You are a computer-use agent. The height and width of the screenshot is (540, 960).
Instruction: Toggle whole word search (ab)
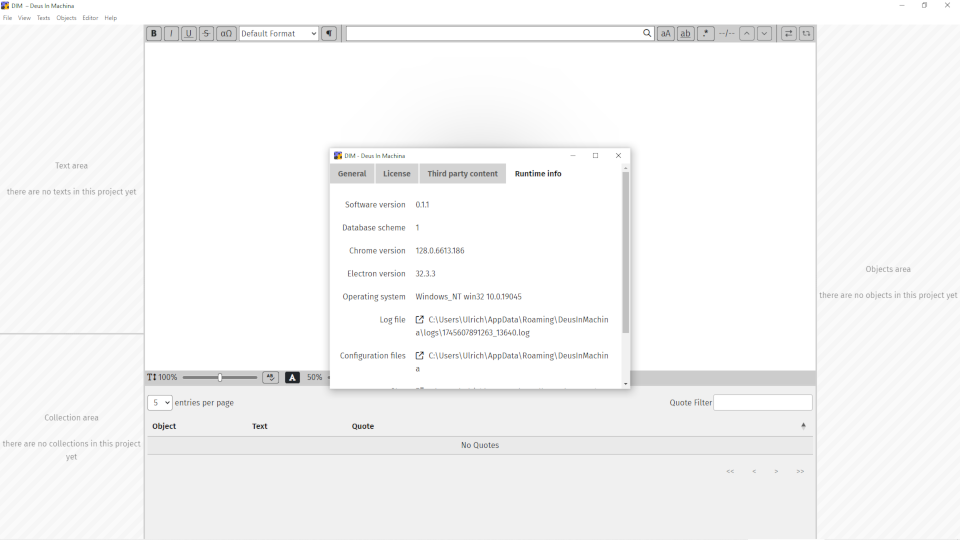tap(686, 34)
